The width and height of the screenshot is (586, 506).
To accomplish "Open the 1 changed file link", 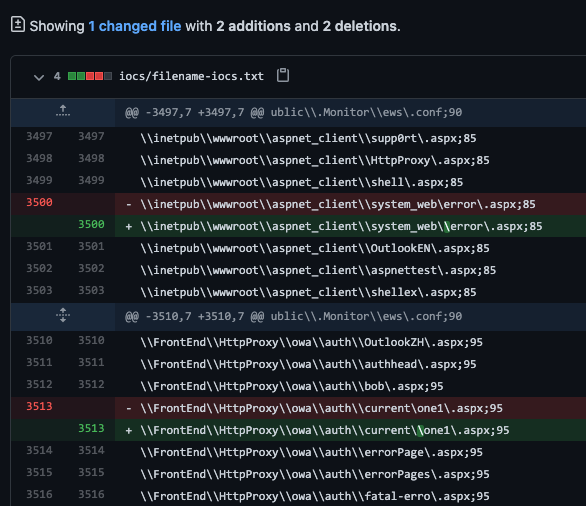I will click(135, 26).
